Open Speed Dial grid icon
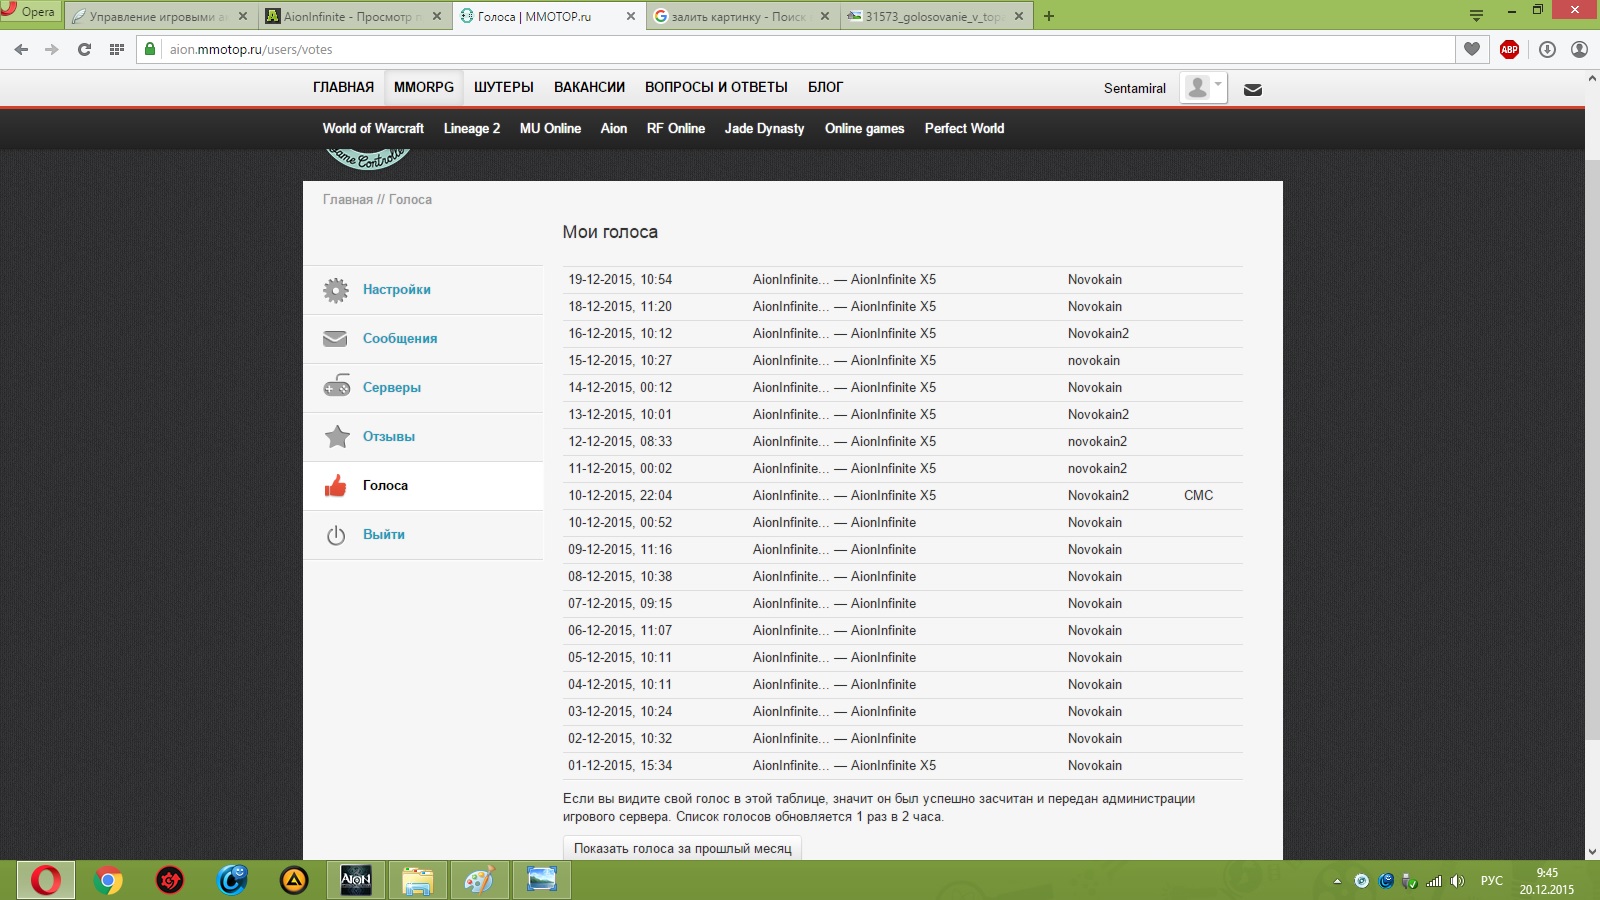Screen dimensions: 1600x900 [116, 49]
